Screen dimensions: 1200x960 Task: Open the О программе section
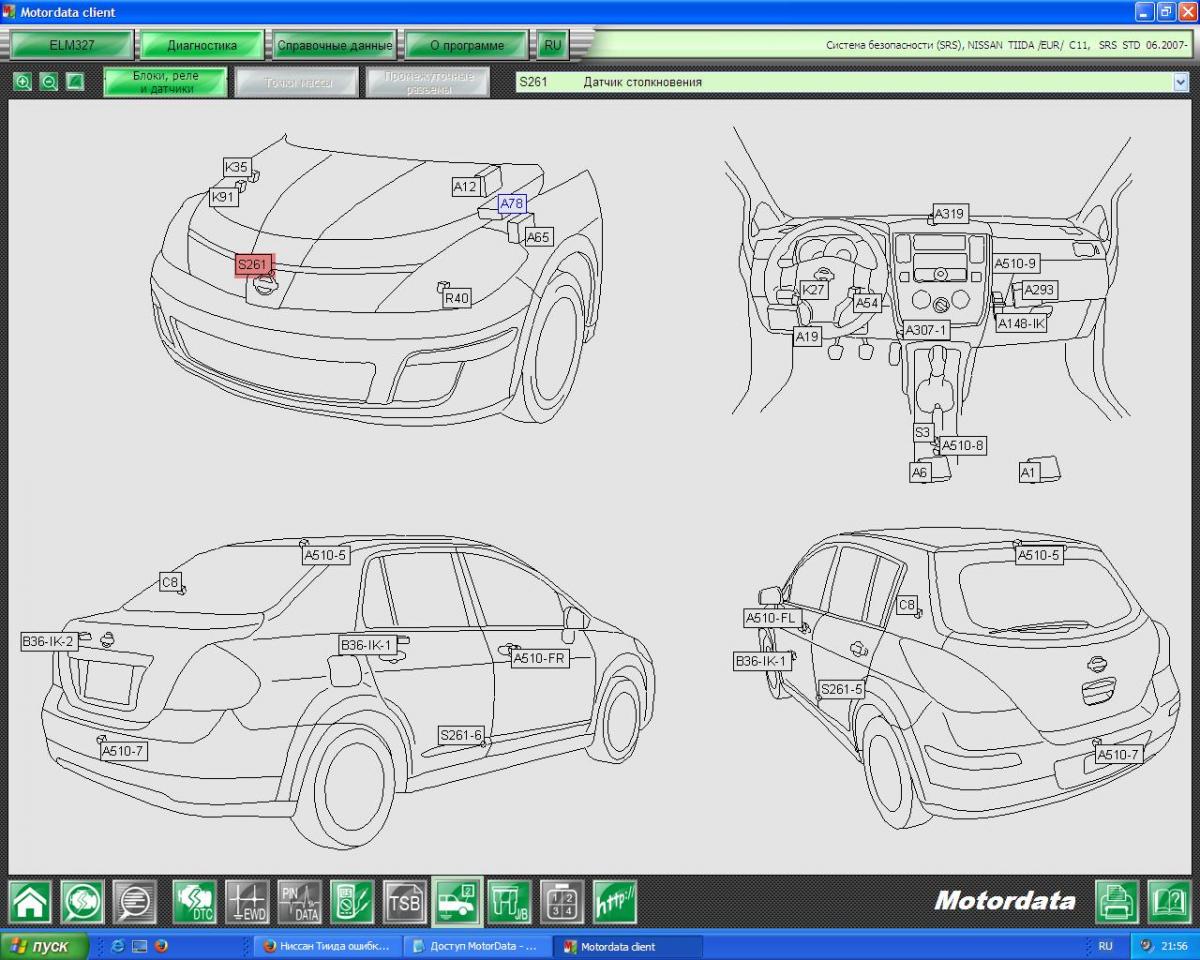pos(466,45)
